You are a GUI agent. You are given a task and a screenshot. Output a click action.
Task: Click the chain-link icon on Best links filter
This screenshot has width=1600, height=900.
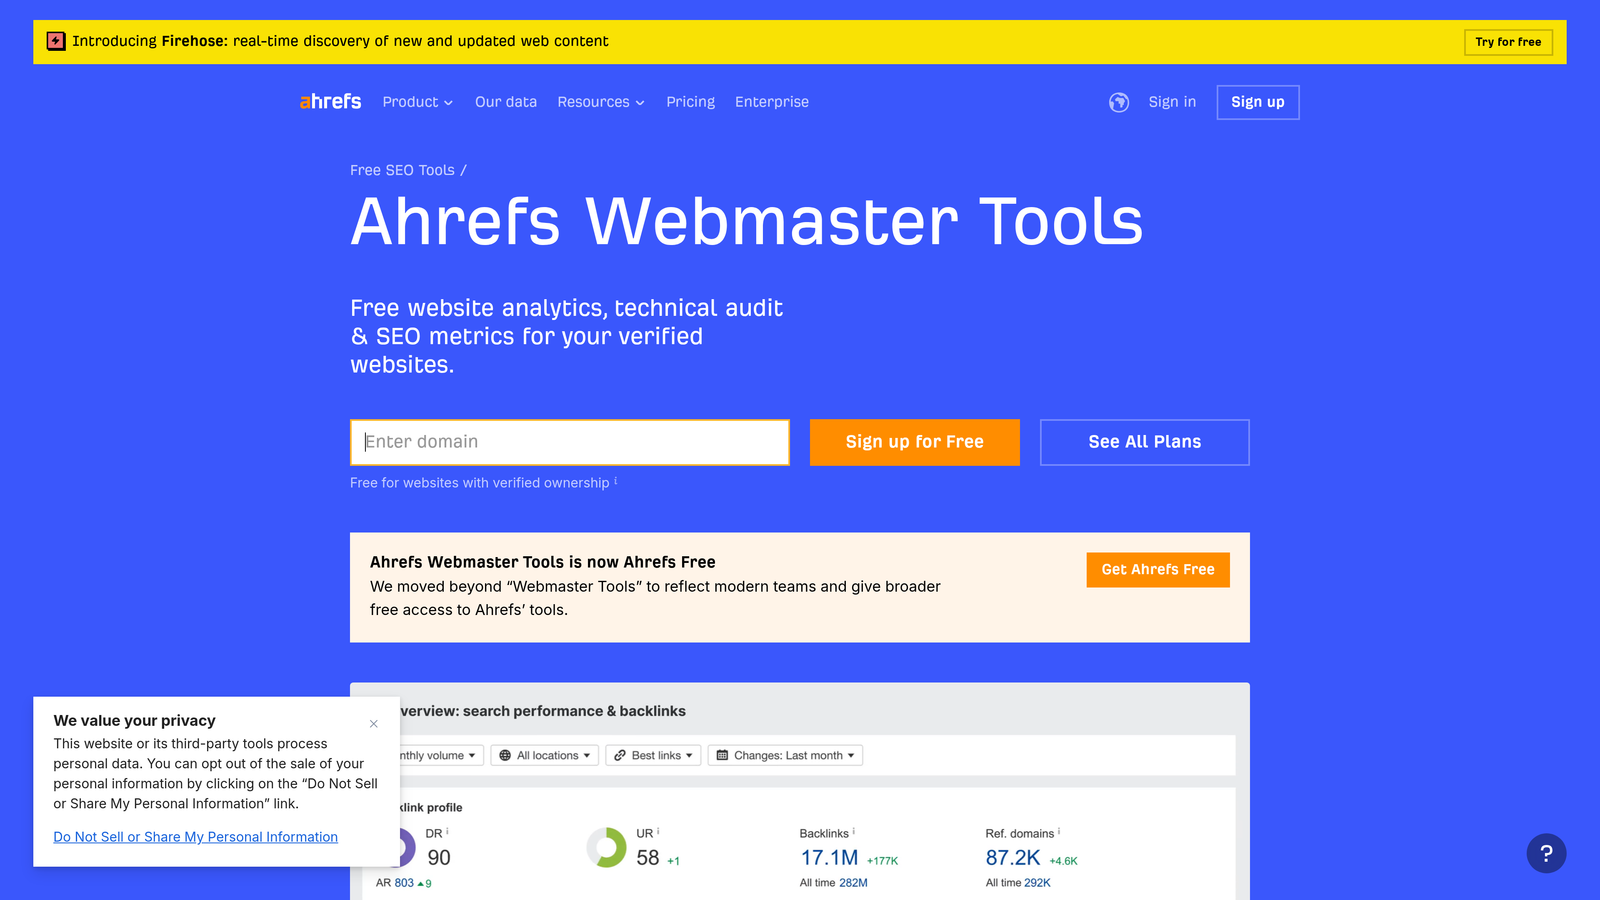click(621, 755)
